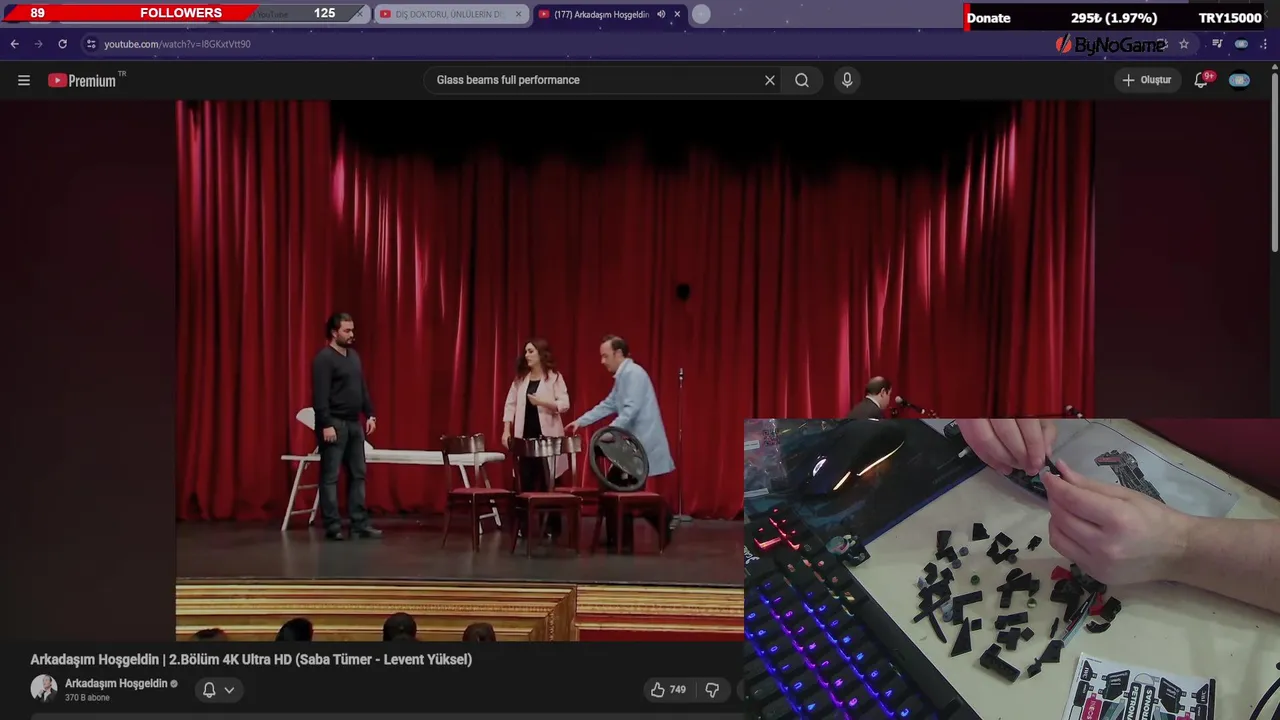Mute the Arkadaşım Hoşgeldin tab audio icon
Viewport: 1280px width, 720px height.
(661, 14)
